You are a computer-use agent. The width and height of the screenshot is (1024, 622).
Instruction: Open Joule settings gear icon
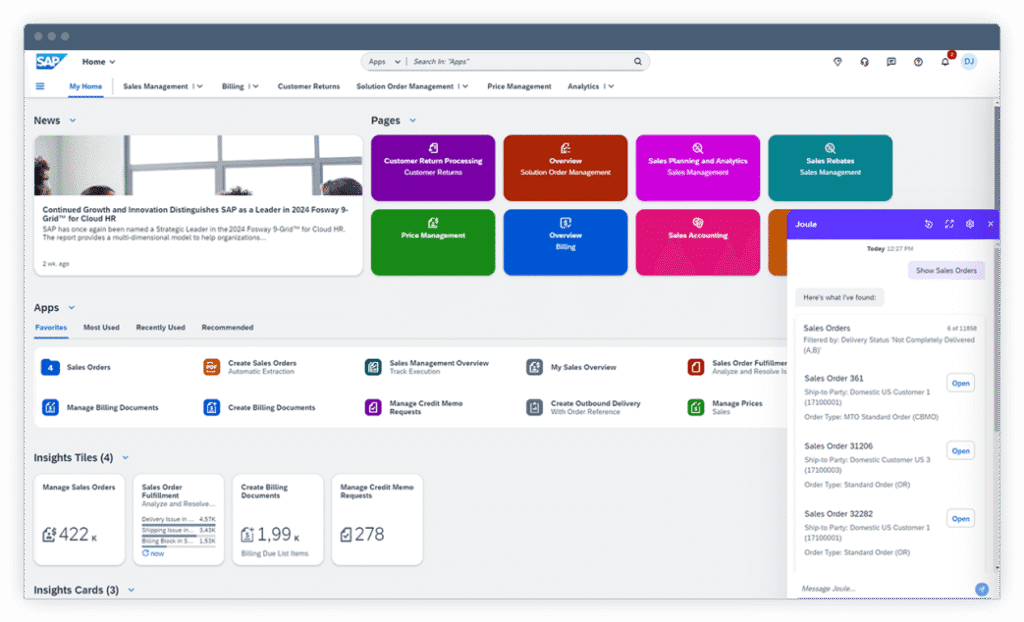969,224
